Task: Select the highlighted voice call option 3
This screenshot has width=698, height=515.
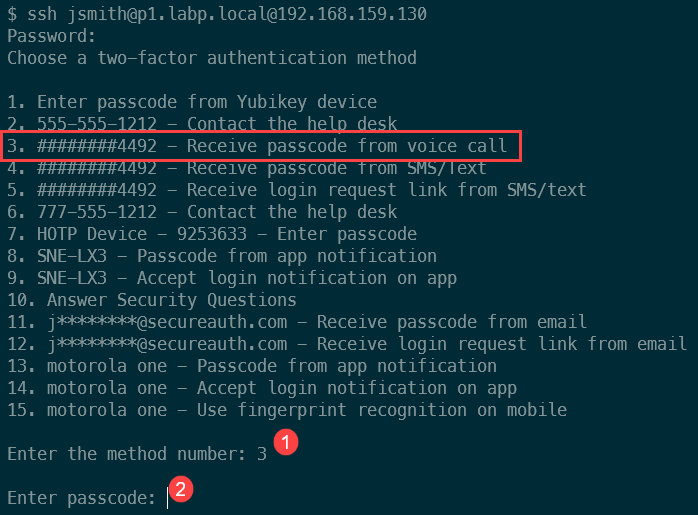Action: tap(261, 146)
